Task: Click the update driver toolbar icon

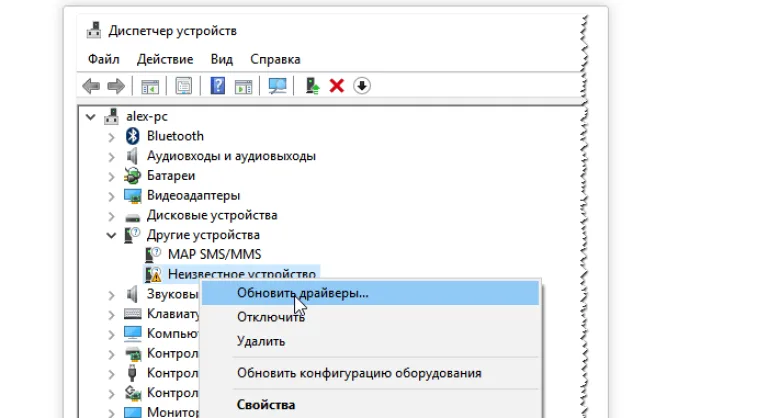Action: [312, 86]
